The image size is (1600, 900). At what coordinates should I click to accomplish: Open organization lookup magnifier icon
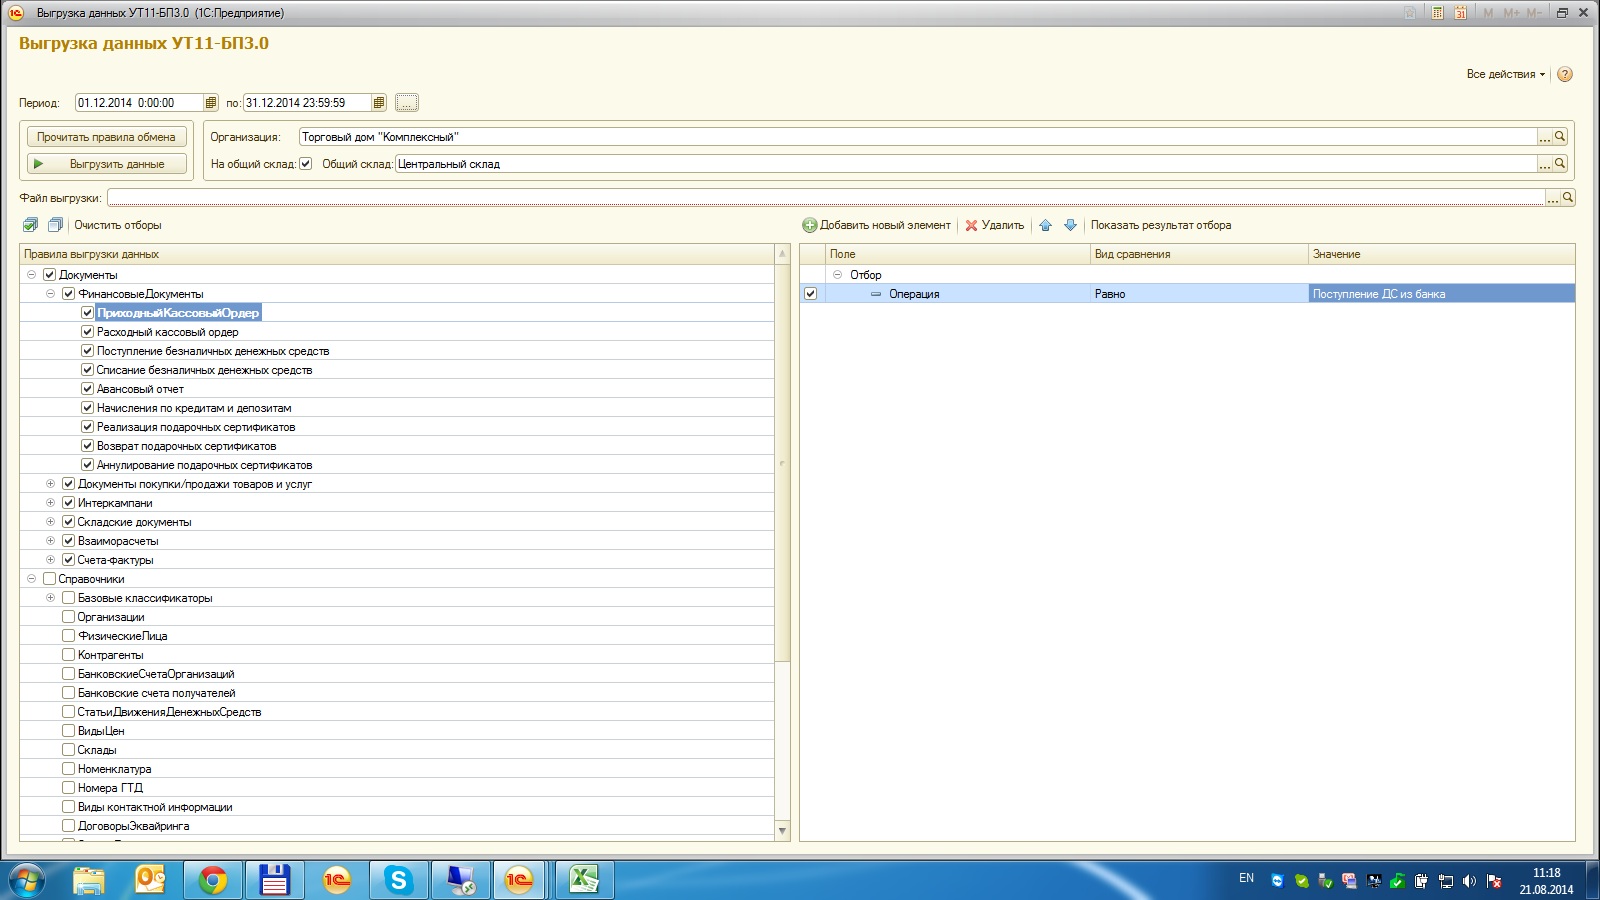[1560, 137]
